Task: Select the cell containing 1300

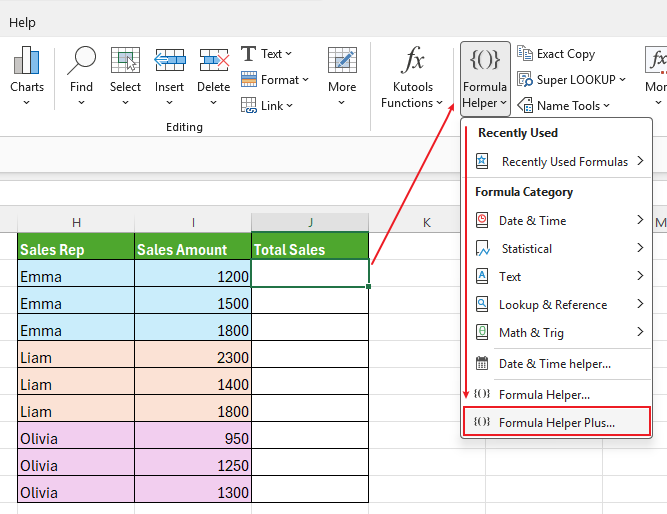Action: coord(193,489)
